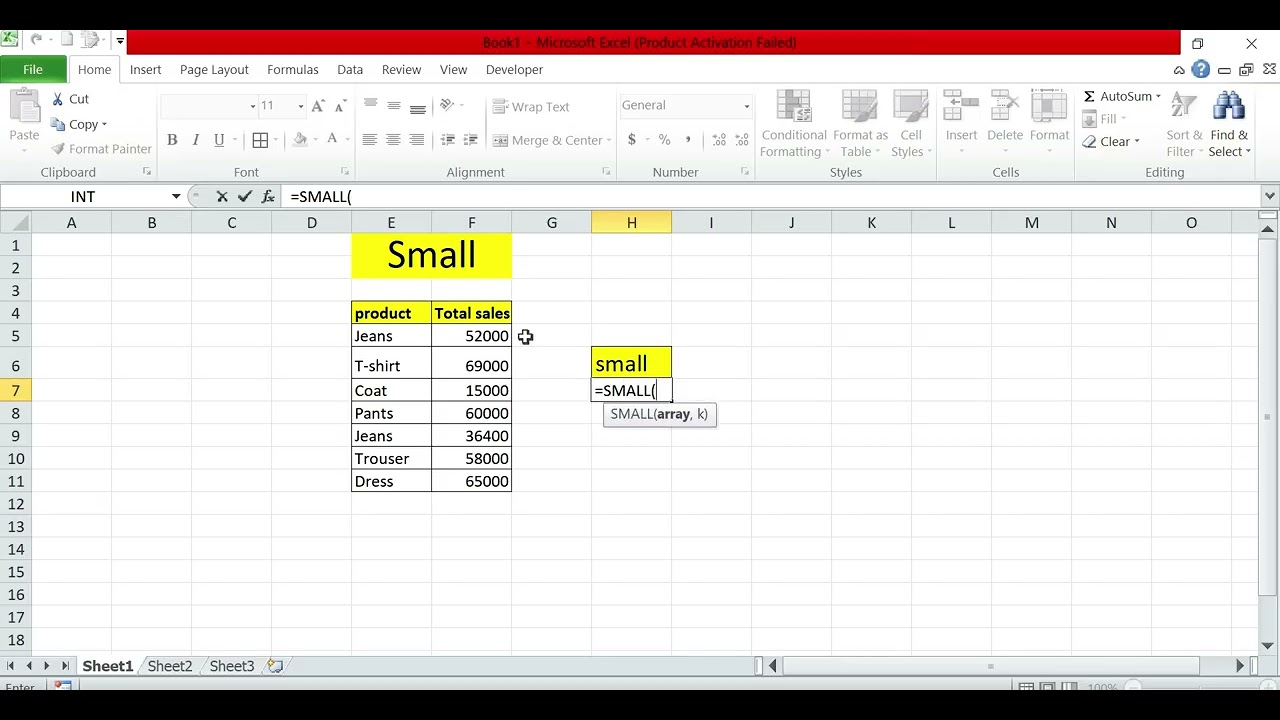
Task: Open the Clear dropdown
Action: (1137, 142)
